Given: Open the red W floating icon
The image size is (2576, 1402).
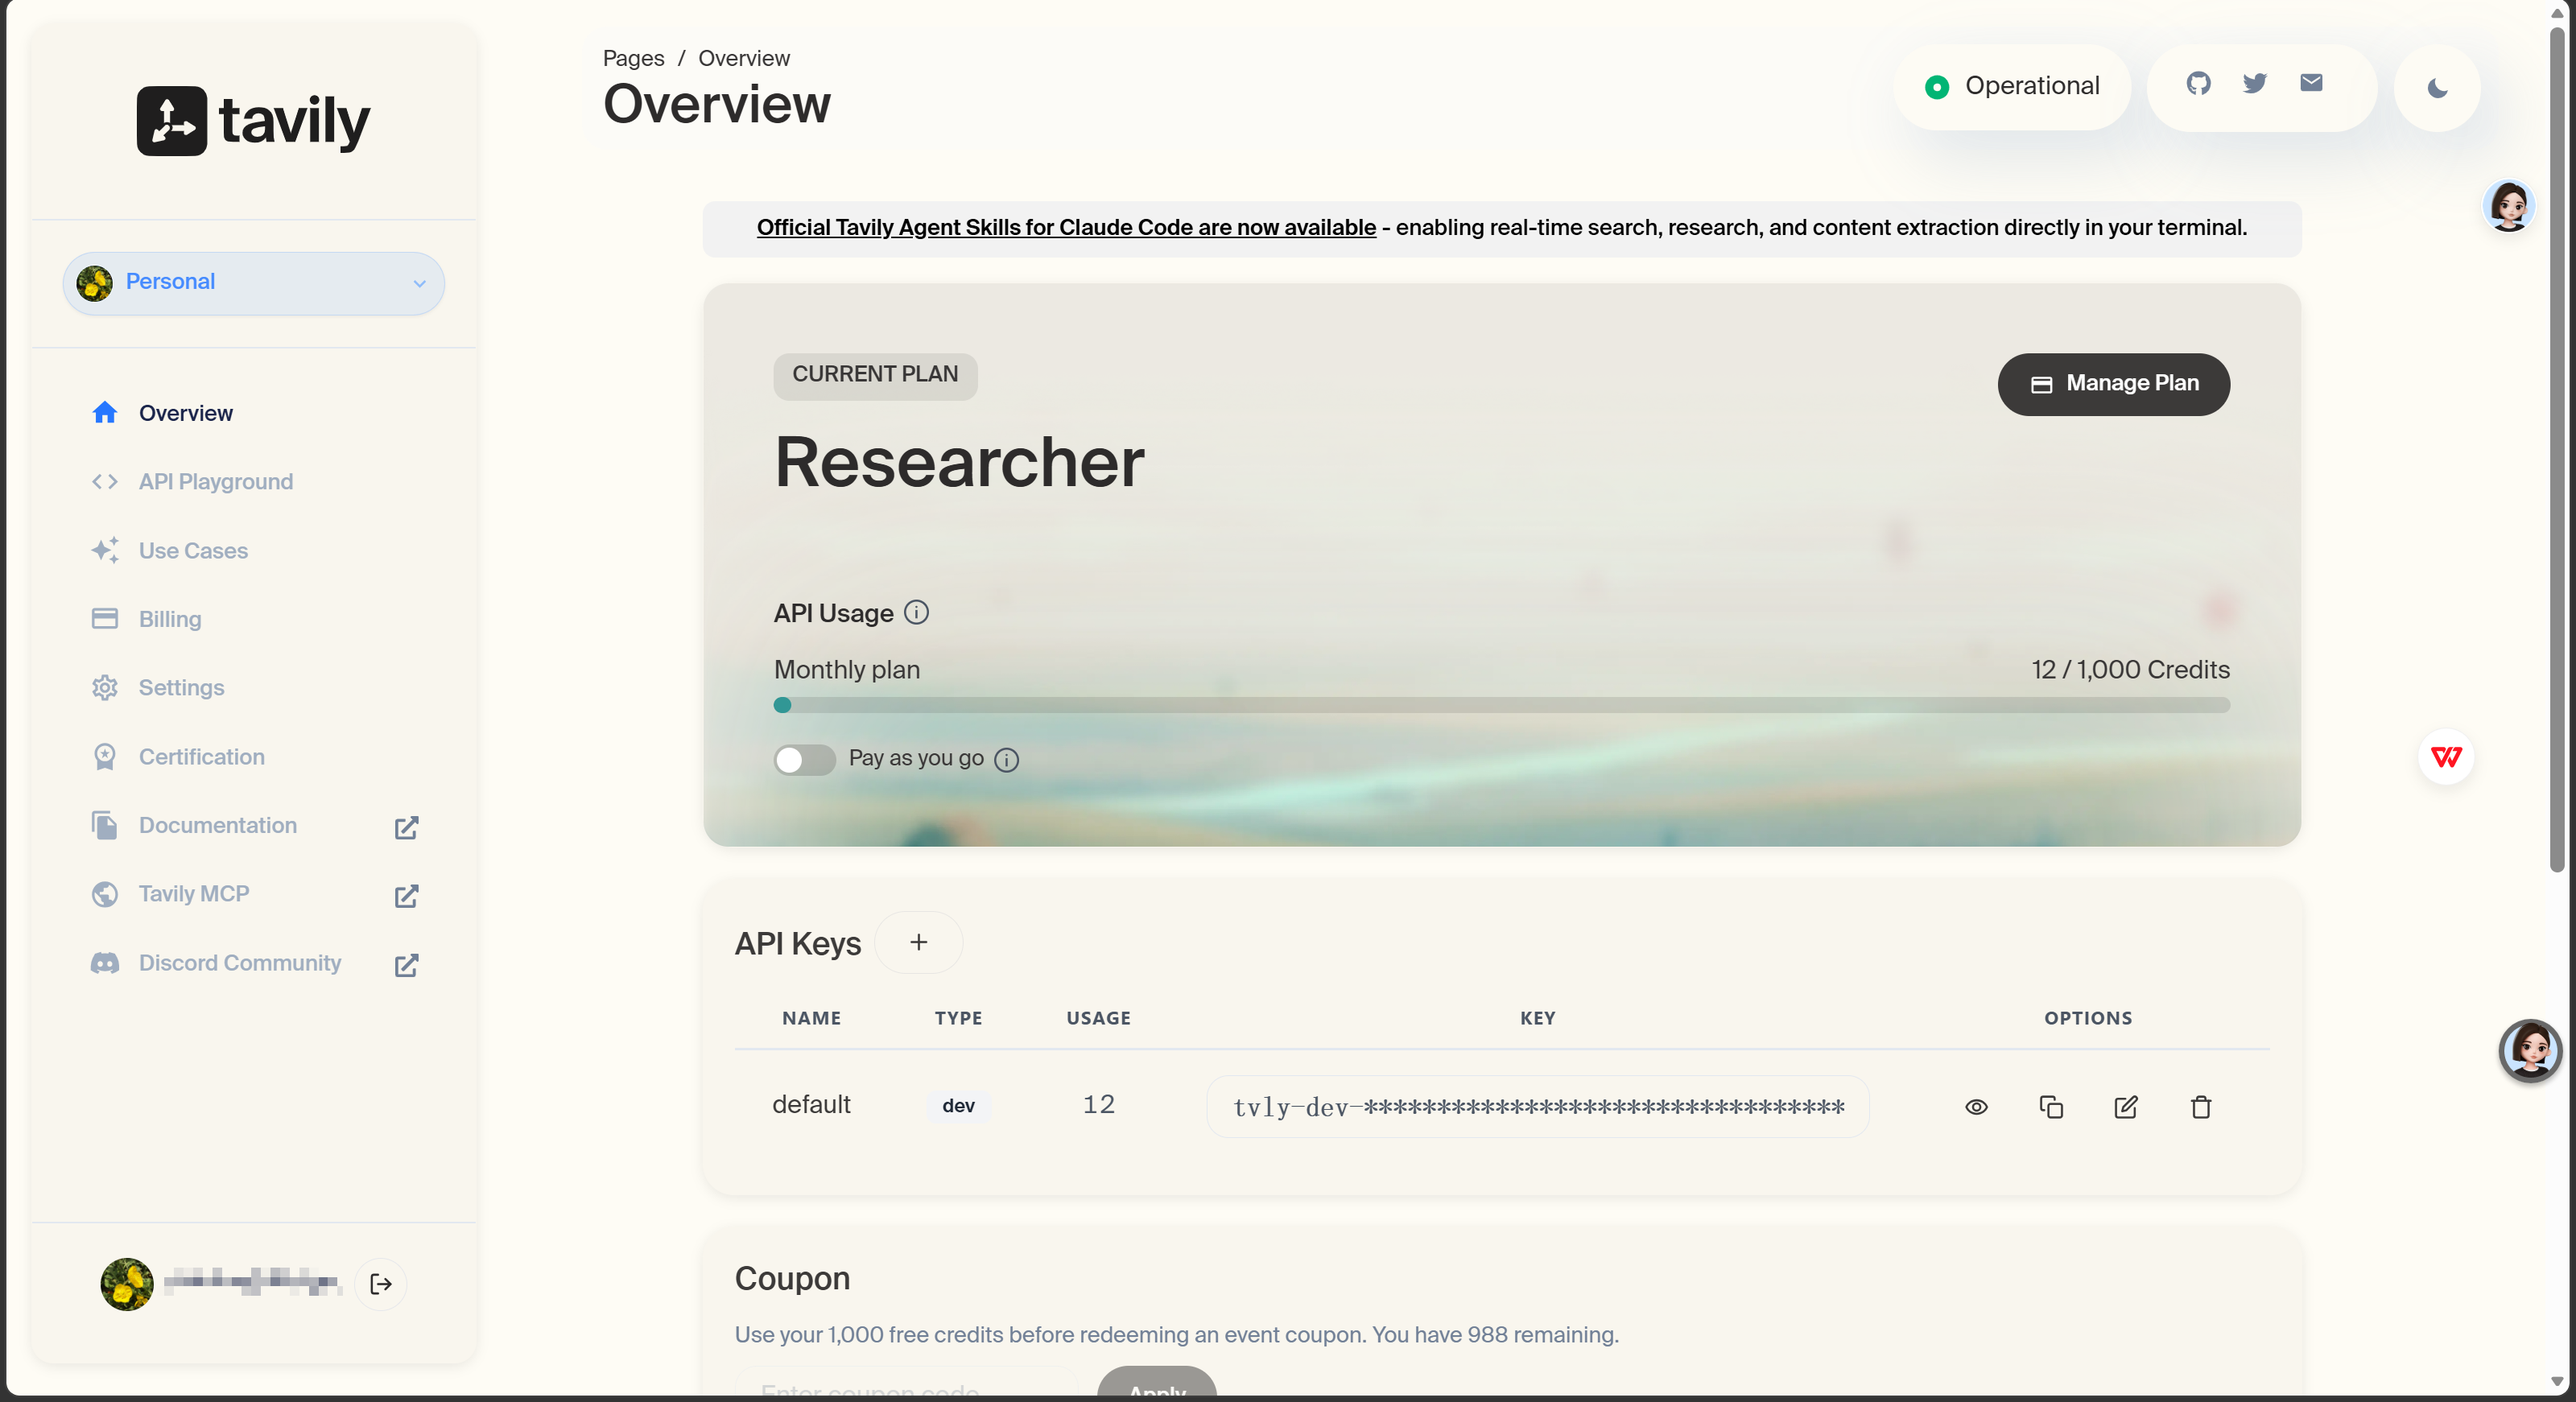Looking at the screenshot, I should (2446, 757).
